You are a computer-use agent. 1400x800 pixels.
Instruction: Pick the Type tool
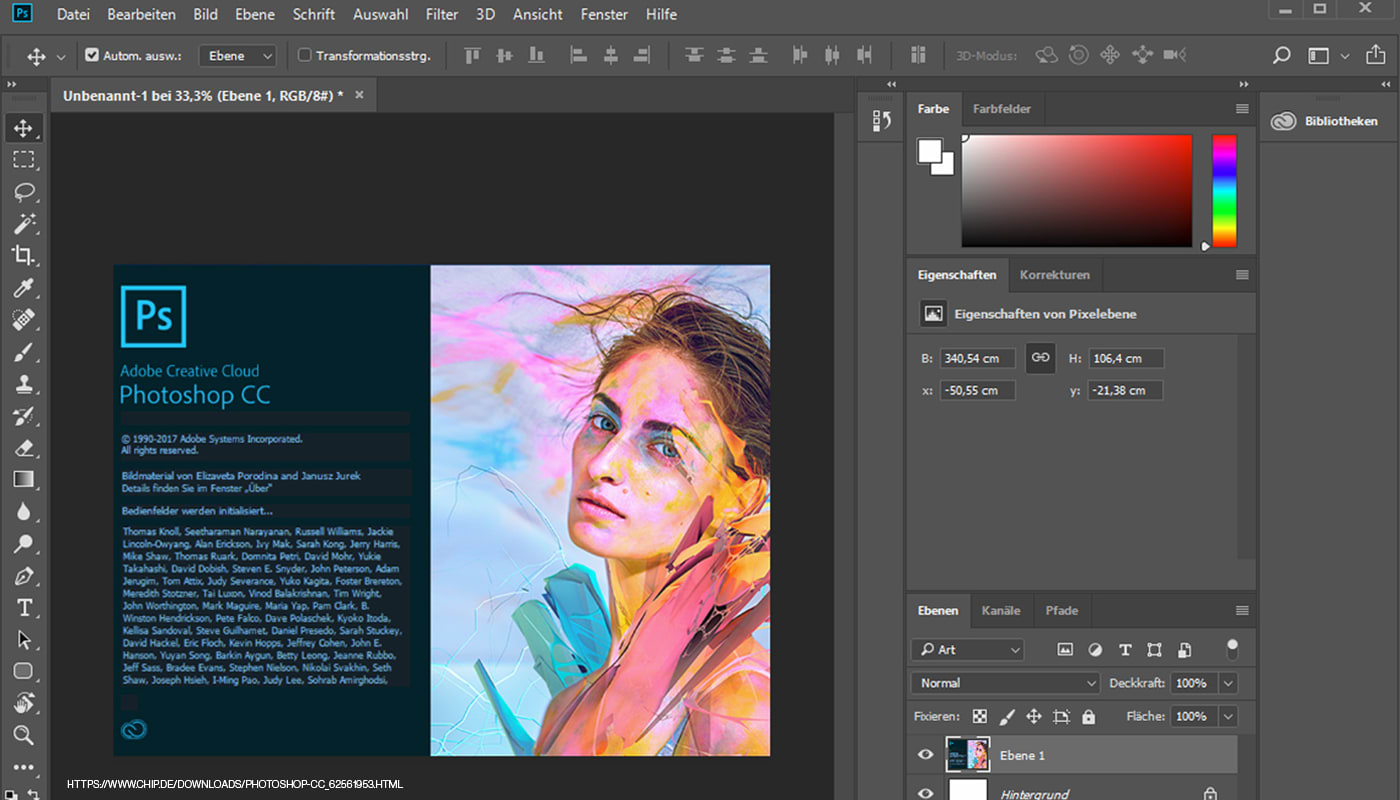(25, 607)
